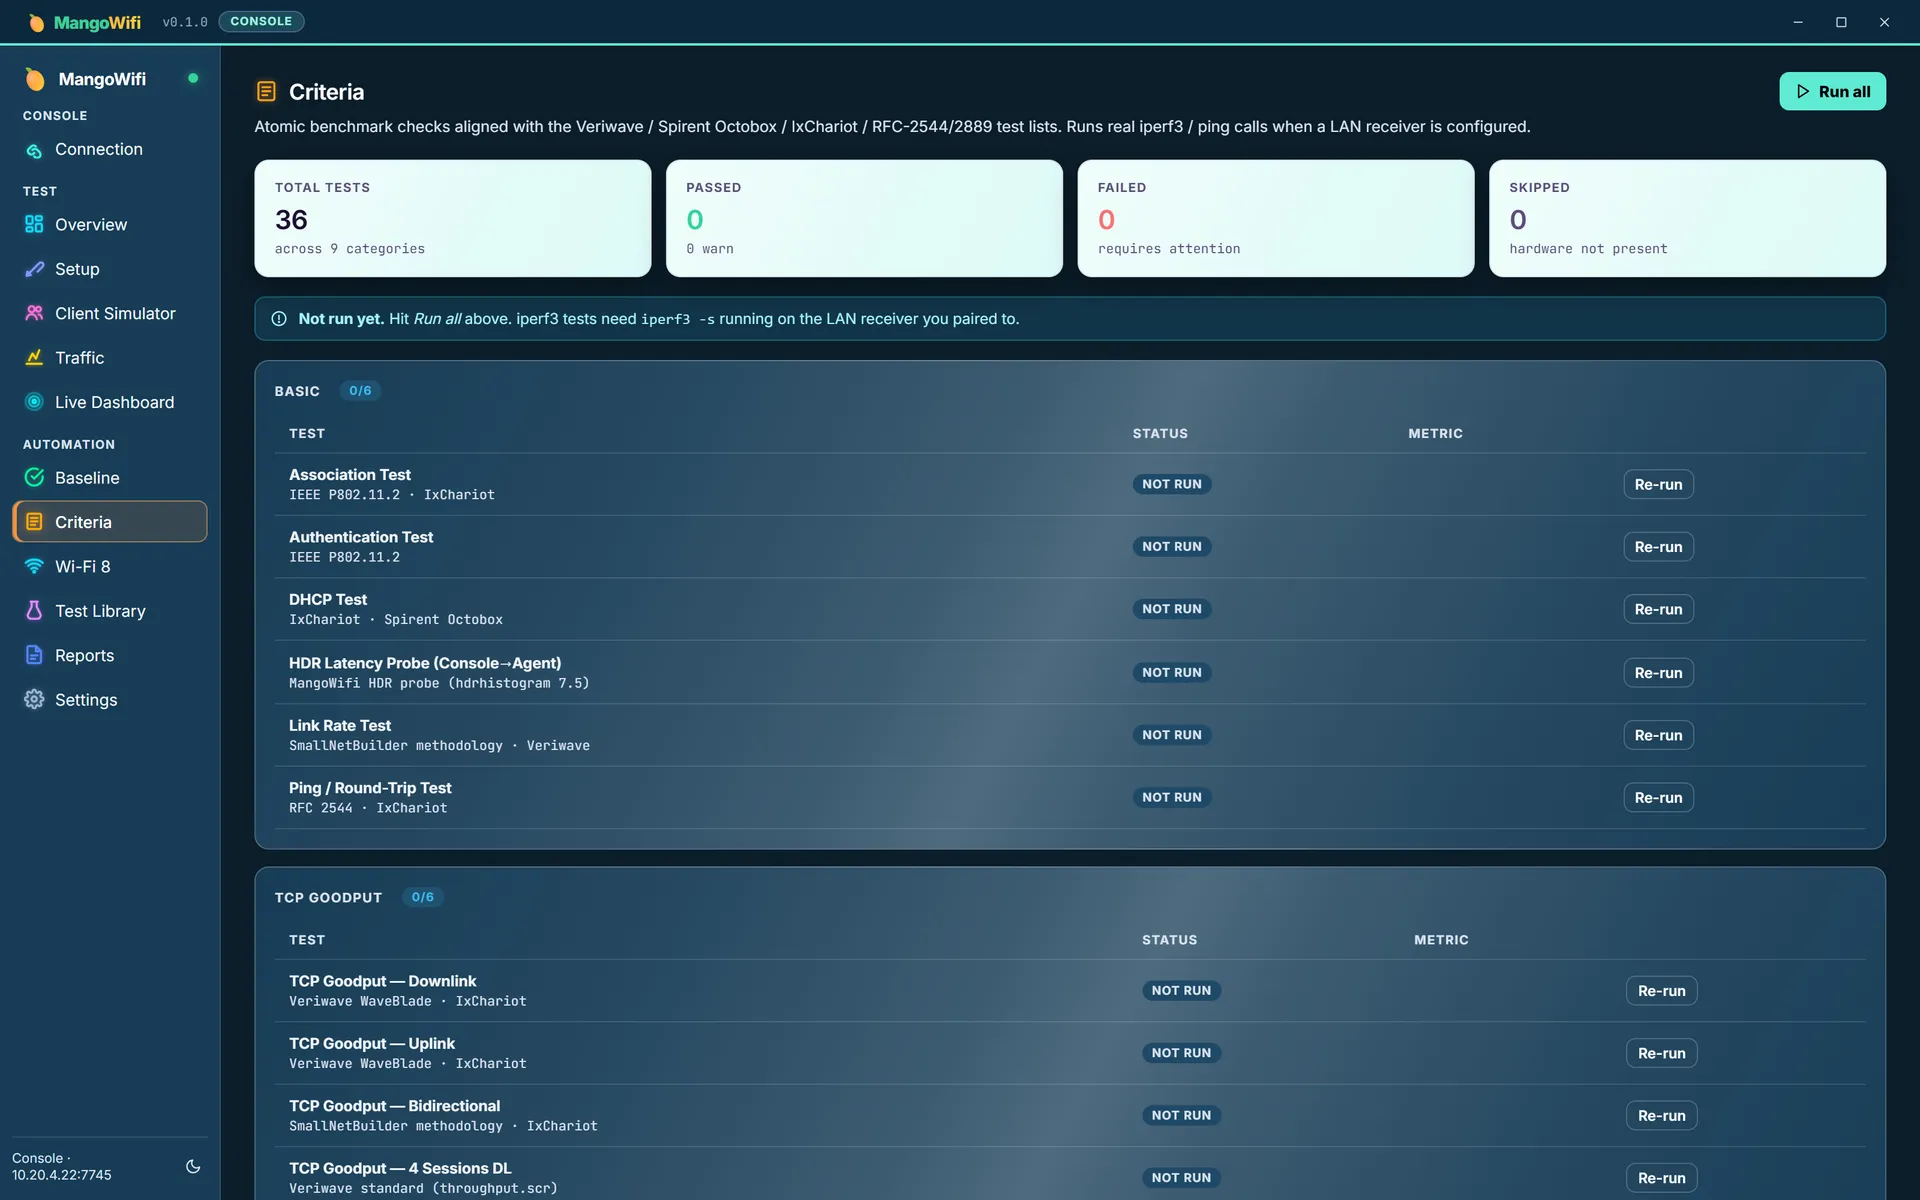This screenshot has height=1200, width=1920.
Task: Click the green connection status dot
Action: tap(193, 78)
